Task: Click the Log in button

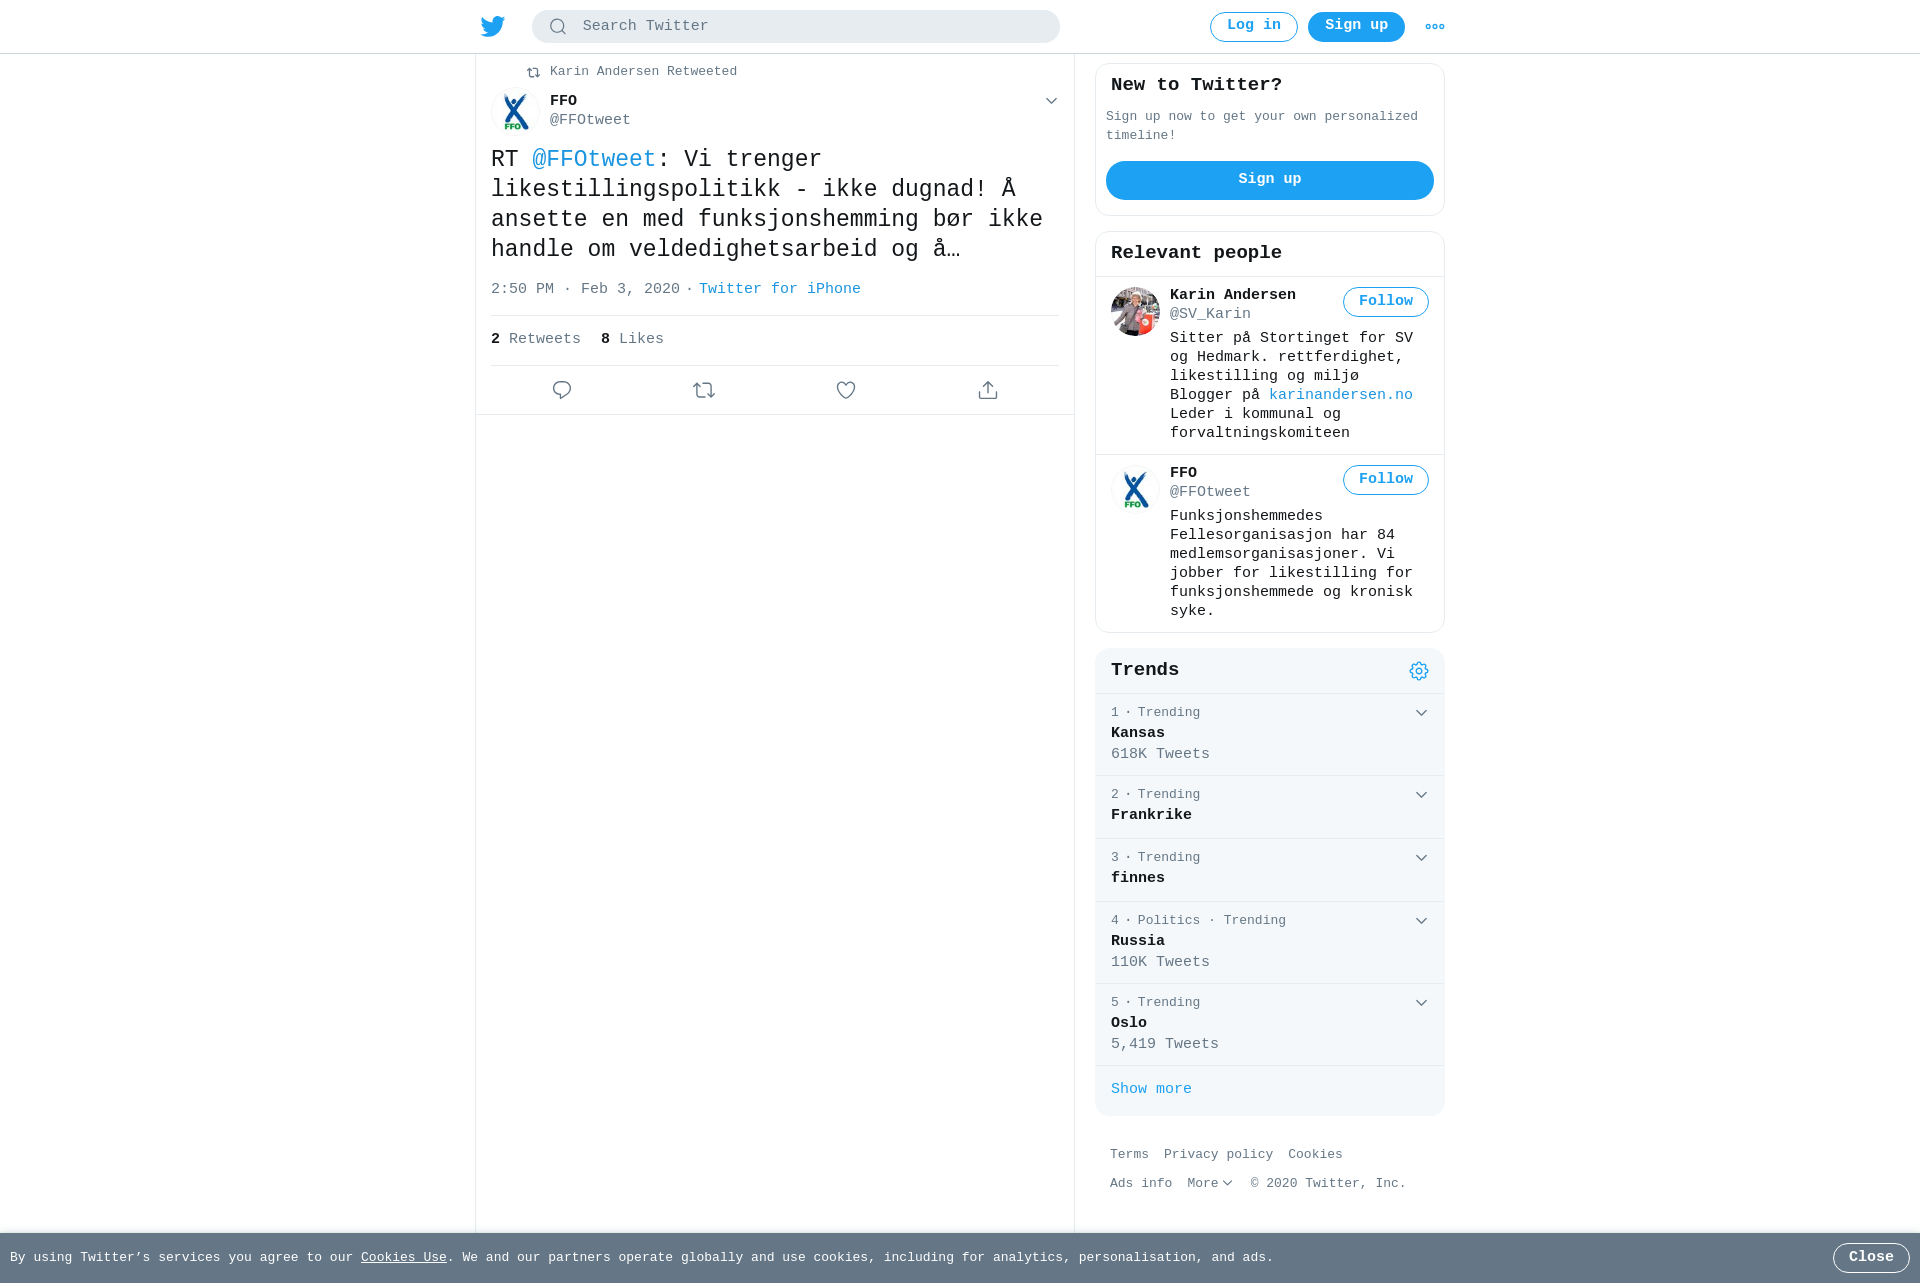Action: point(1253,27)
